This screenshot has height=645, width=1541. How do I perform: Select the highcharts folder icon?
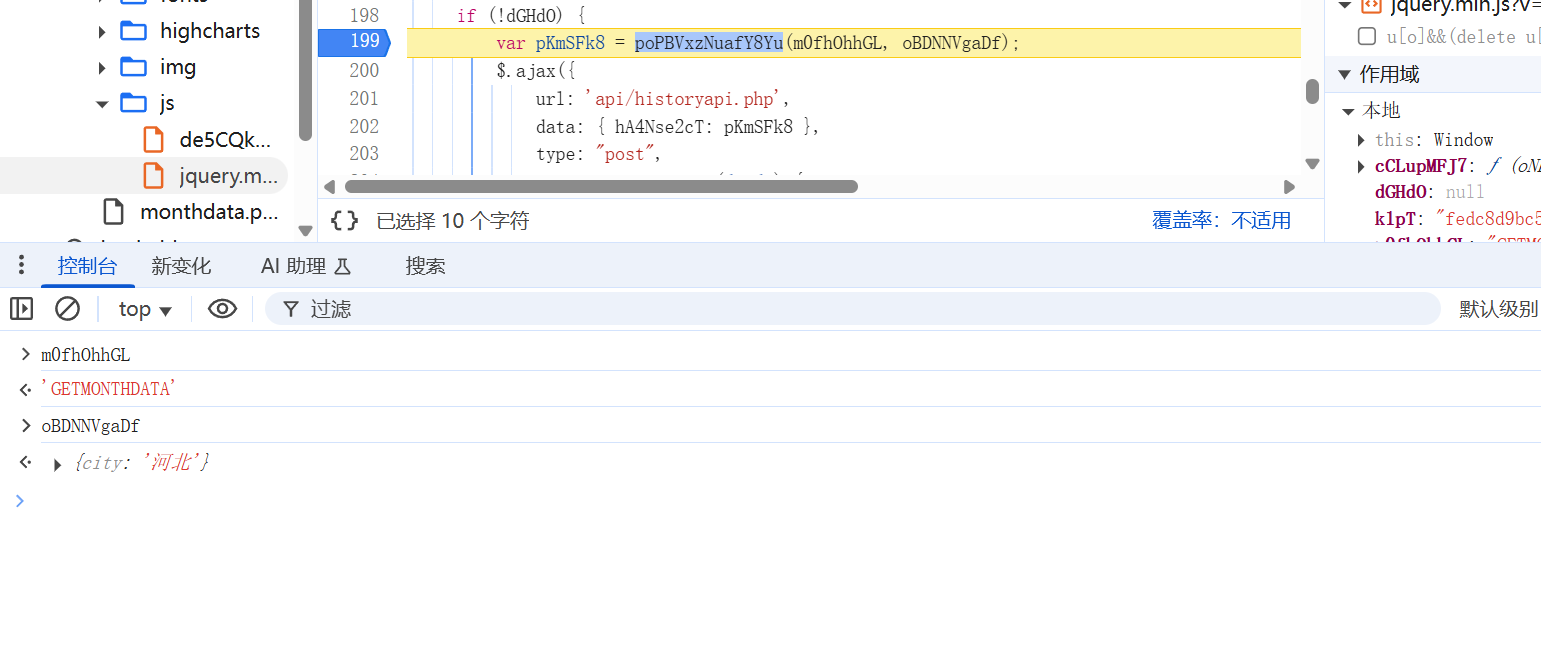(x=133, y=31)
